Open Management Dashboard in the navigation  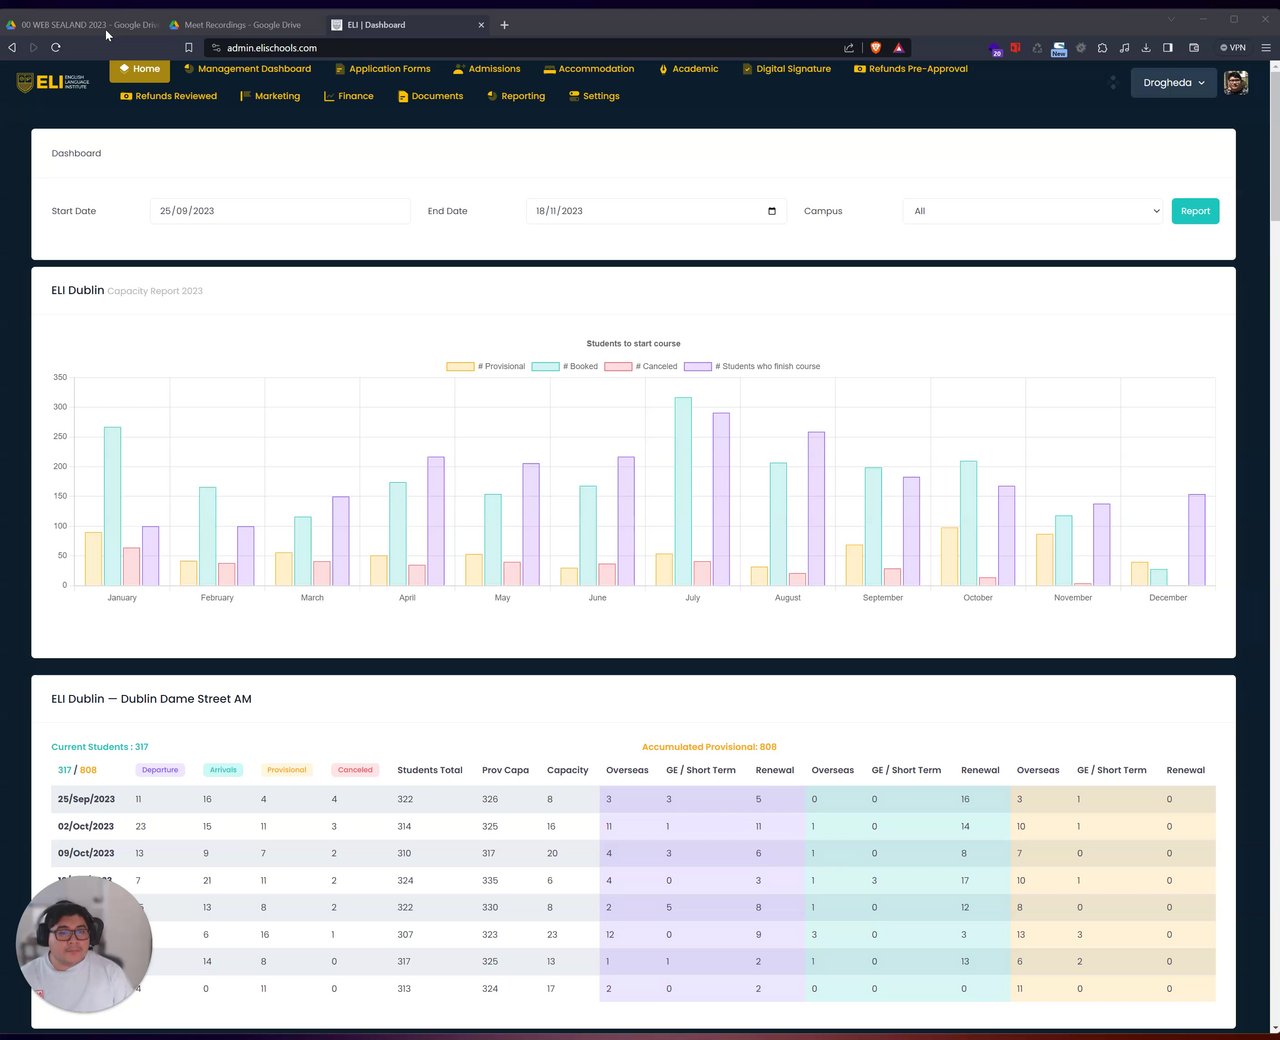point(247,69)
